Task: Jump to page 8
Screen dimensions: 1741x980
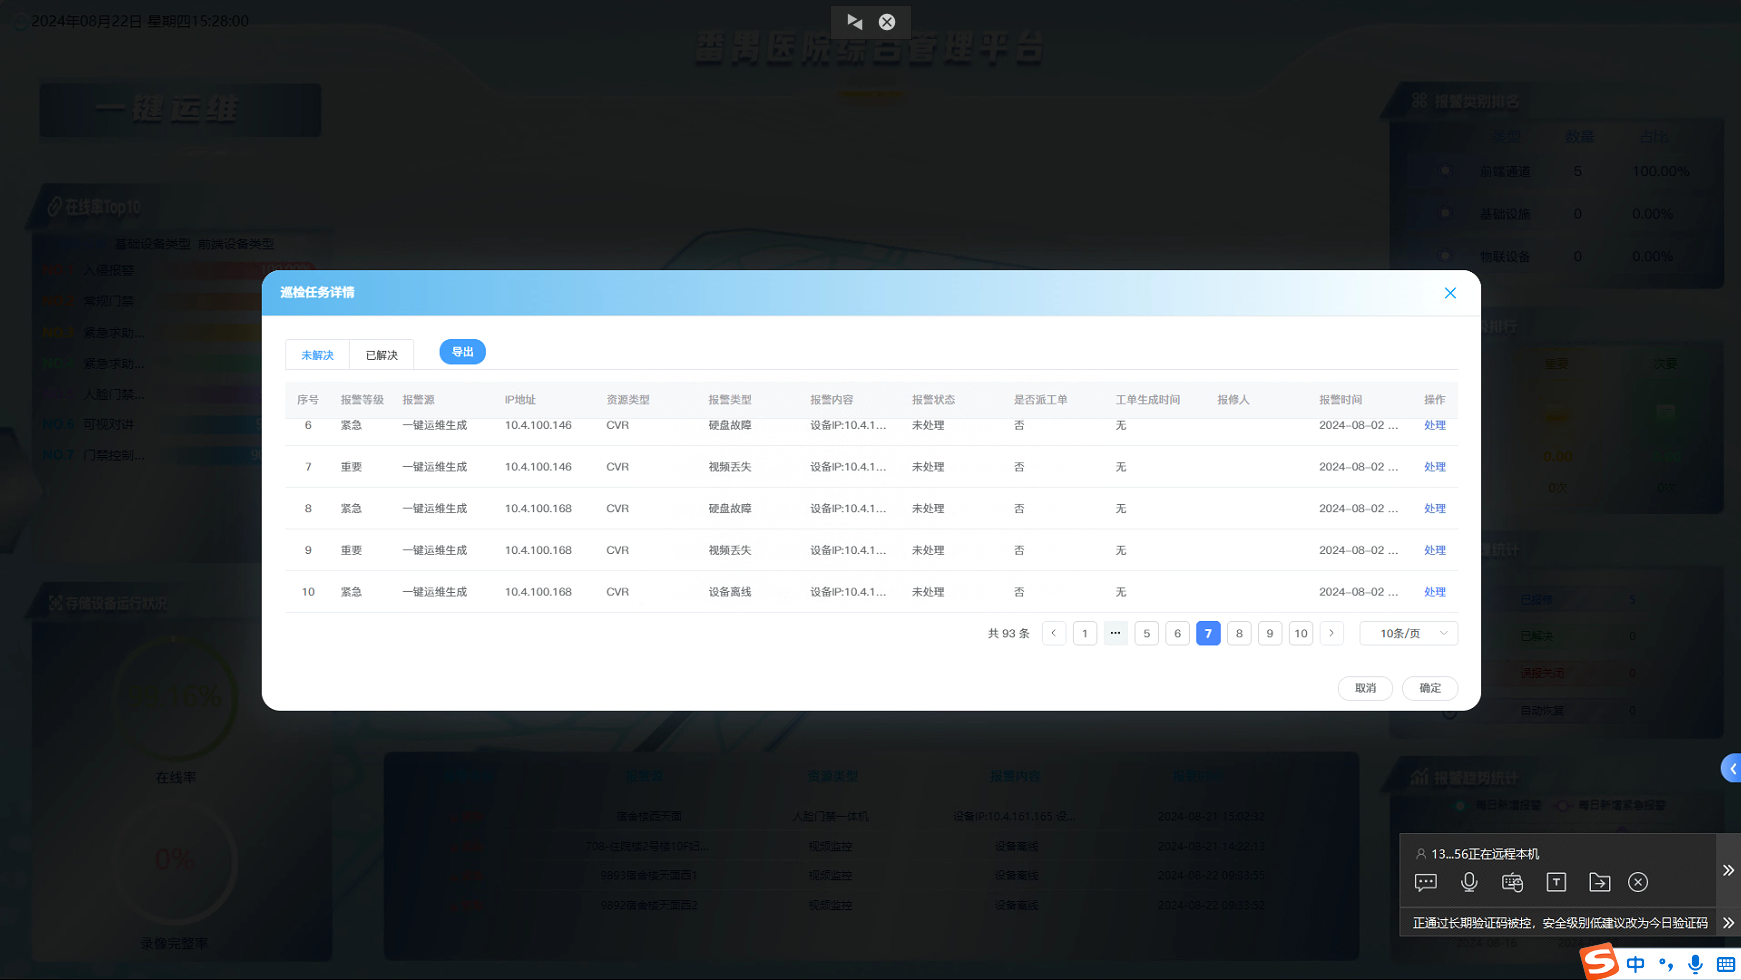Action: click(x=1239, y=633)
